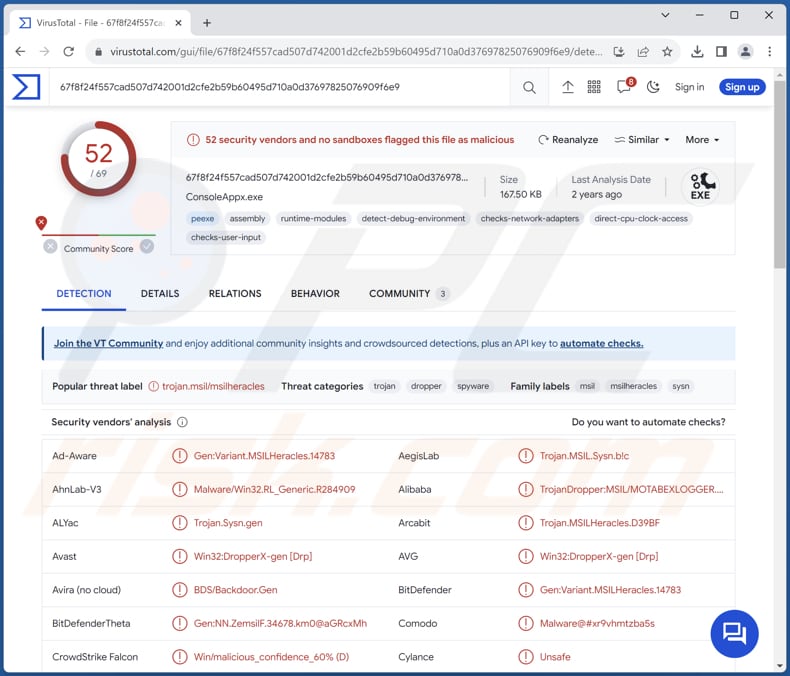Click the detect-debug-environment tag
Image resolution: width=790 pixels, height=676 pixels.
tap(413, 219)
